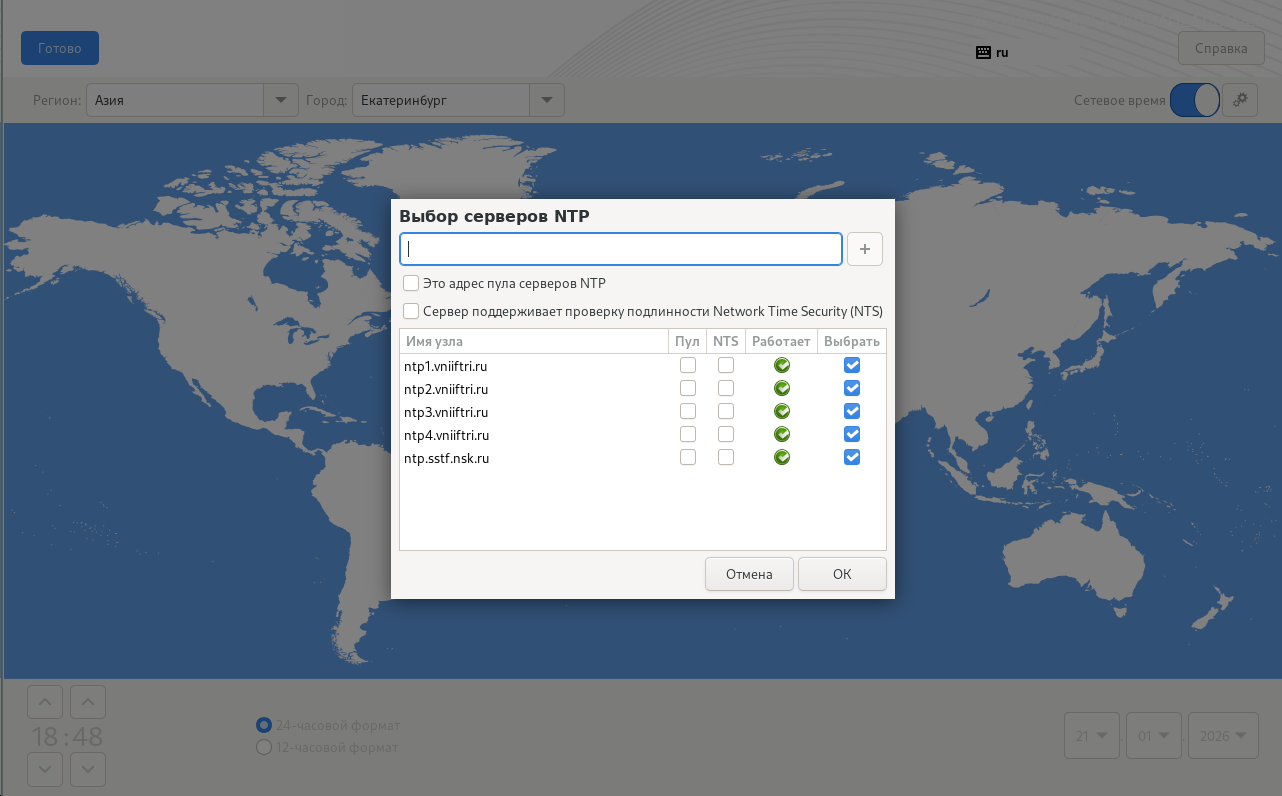Toggle the 'Сетевое время' switch
Viewport: 1282px width, 796px height.
point(1194,100)
